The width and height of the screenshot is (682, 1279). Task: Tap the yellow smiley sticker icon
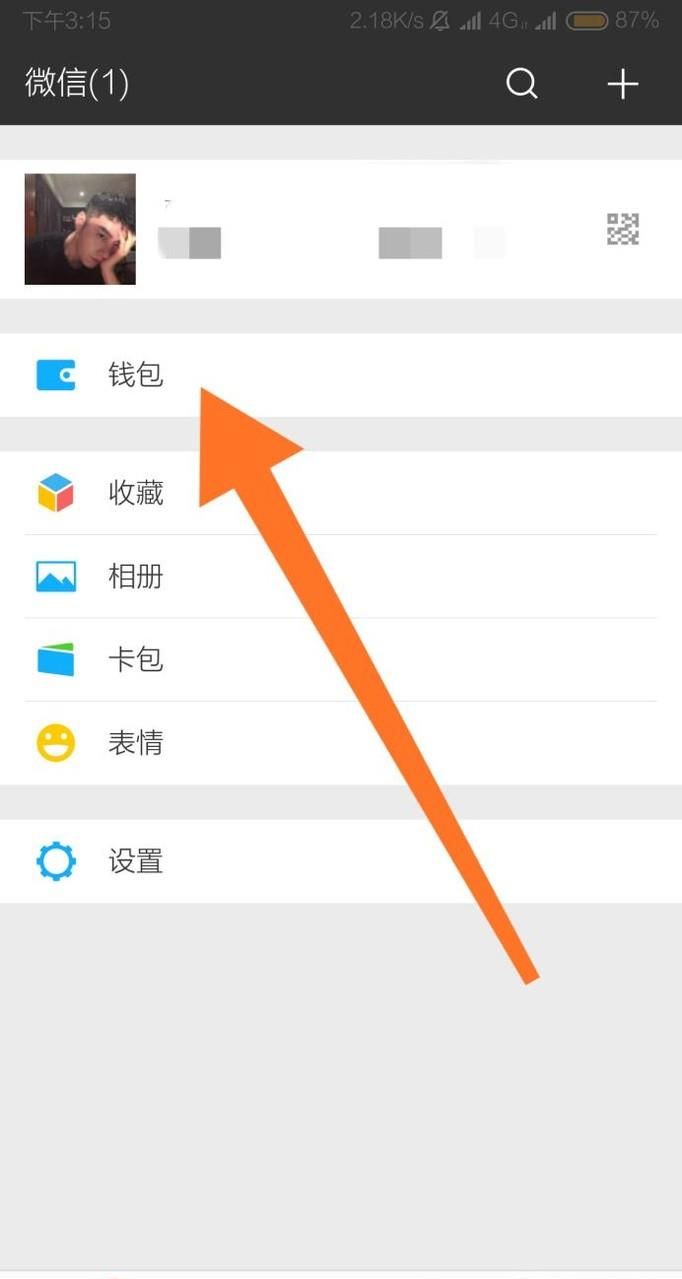tap(56, 743)
